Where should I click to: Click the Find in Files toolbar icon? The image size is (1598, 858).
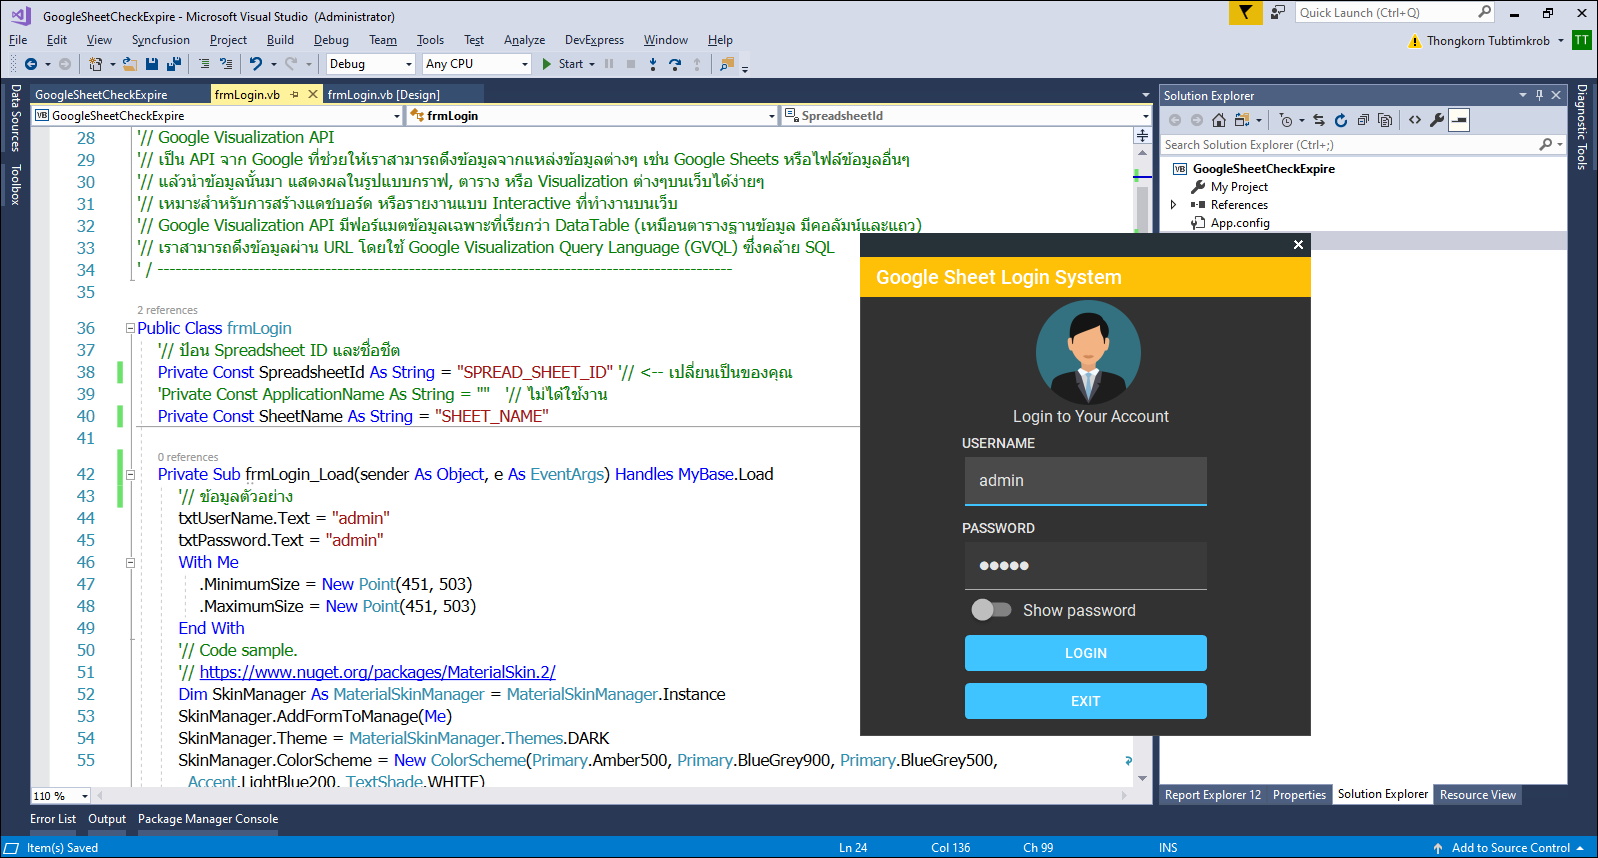click(x=727, y=64)
